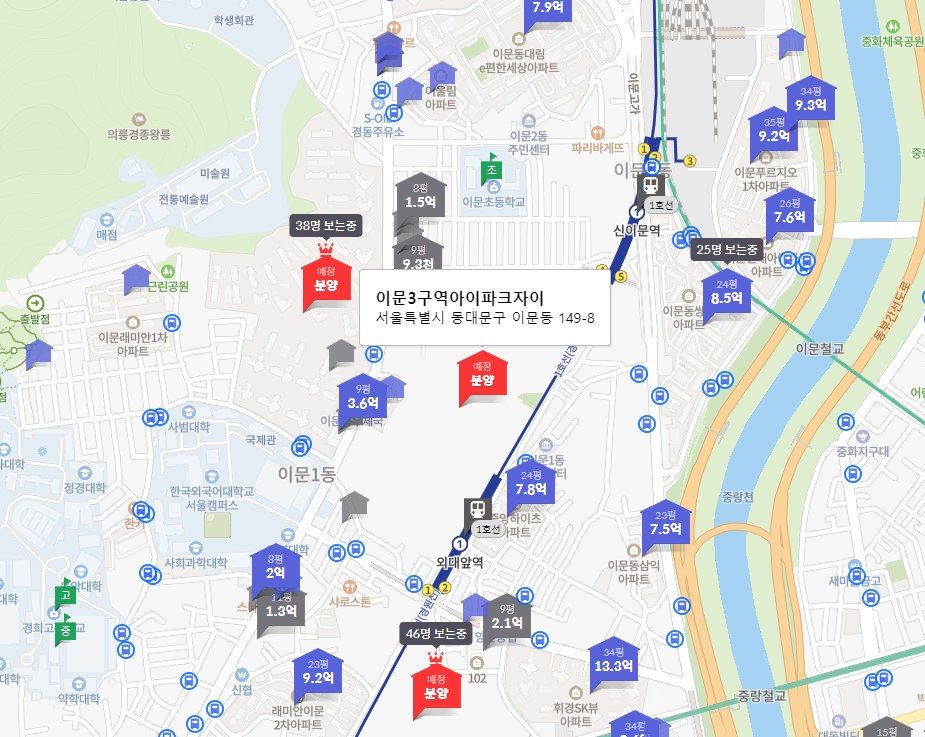Click the 출발점 green arrow icon
The width and height of the screenshot is (925, 737).
point(35,303)
